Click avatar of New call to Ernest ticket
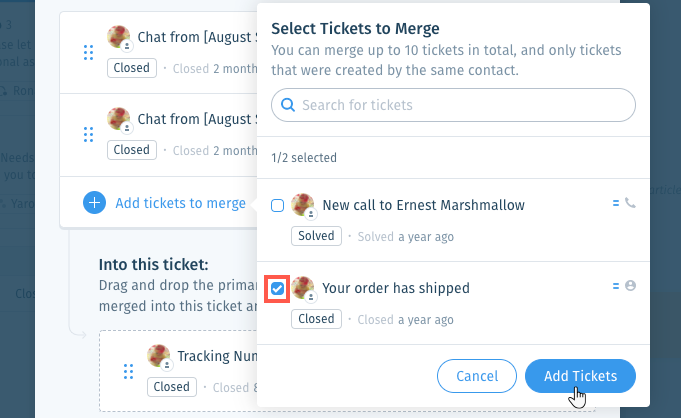 [303, 205]
